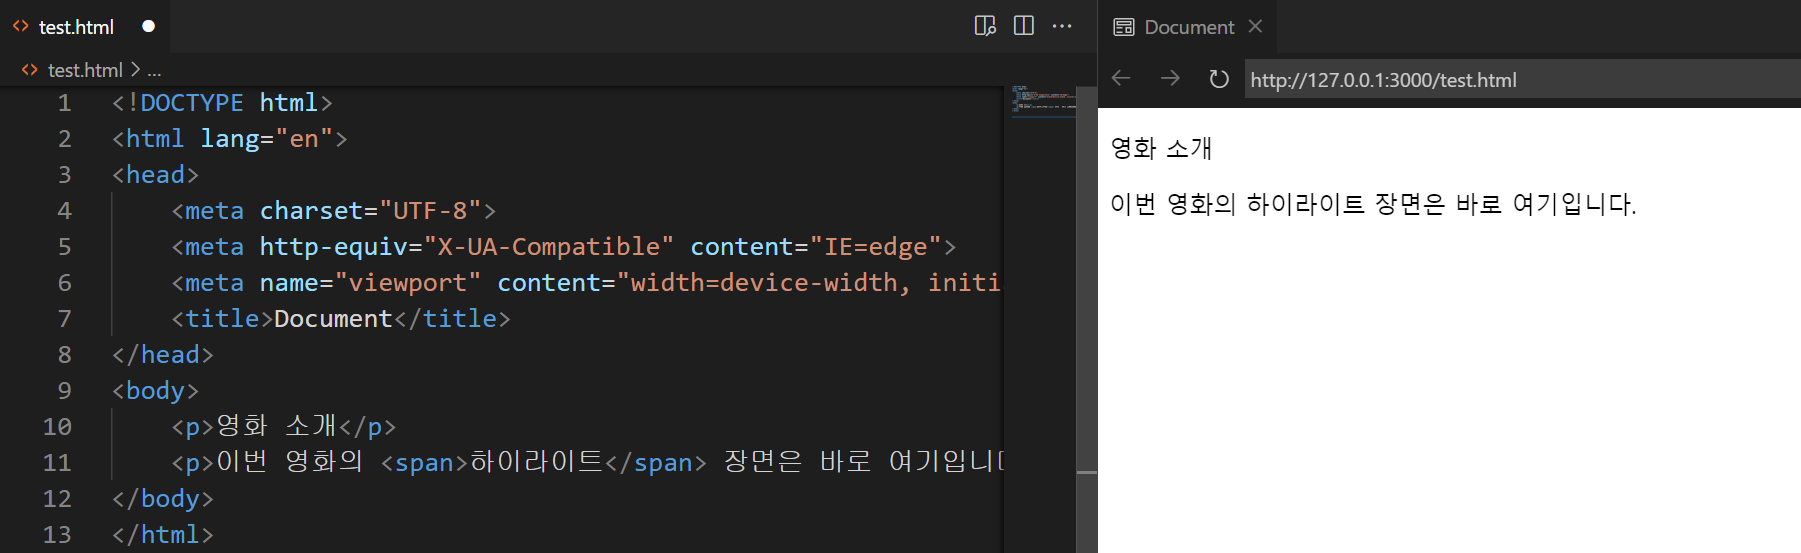Click Document text inside the title tag
This screenshot has height=553, width=1801.
[333, 319]
